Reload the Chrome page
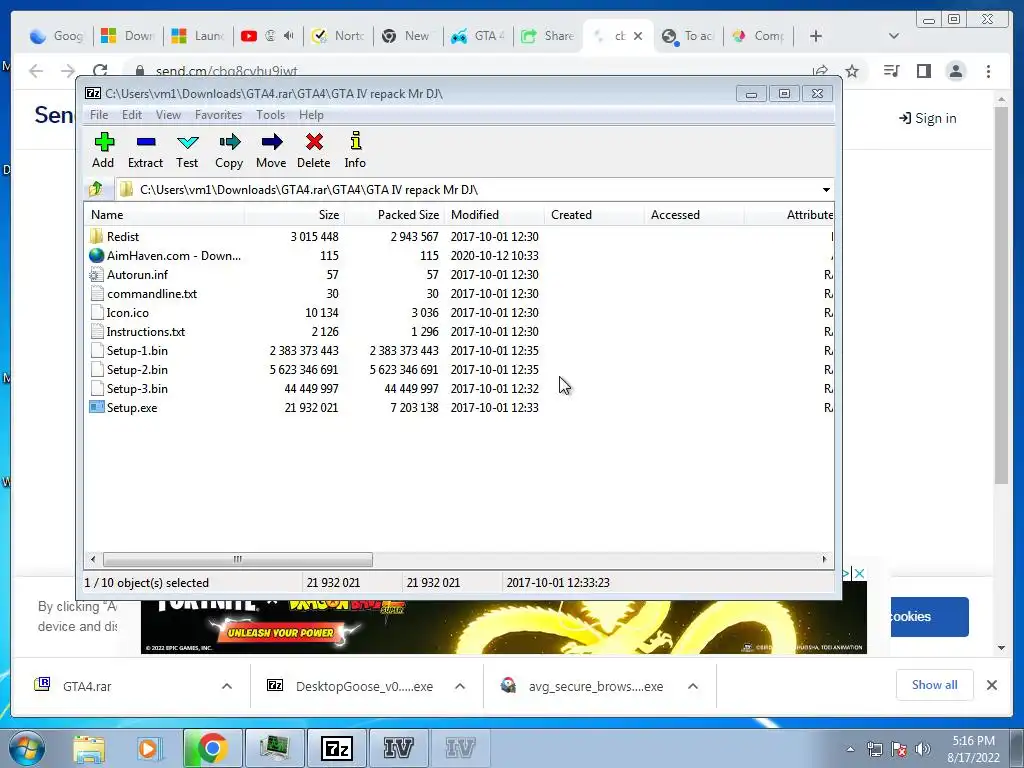 point(100,71)
